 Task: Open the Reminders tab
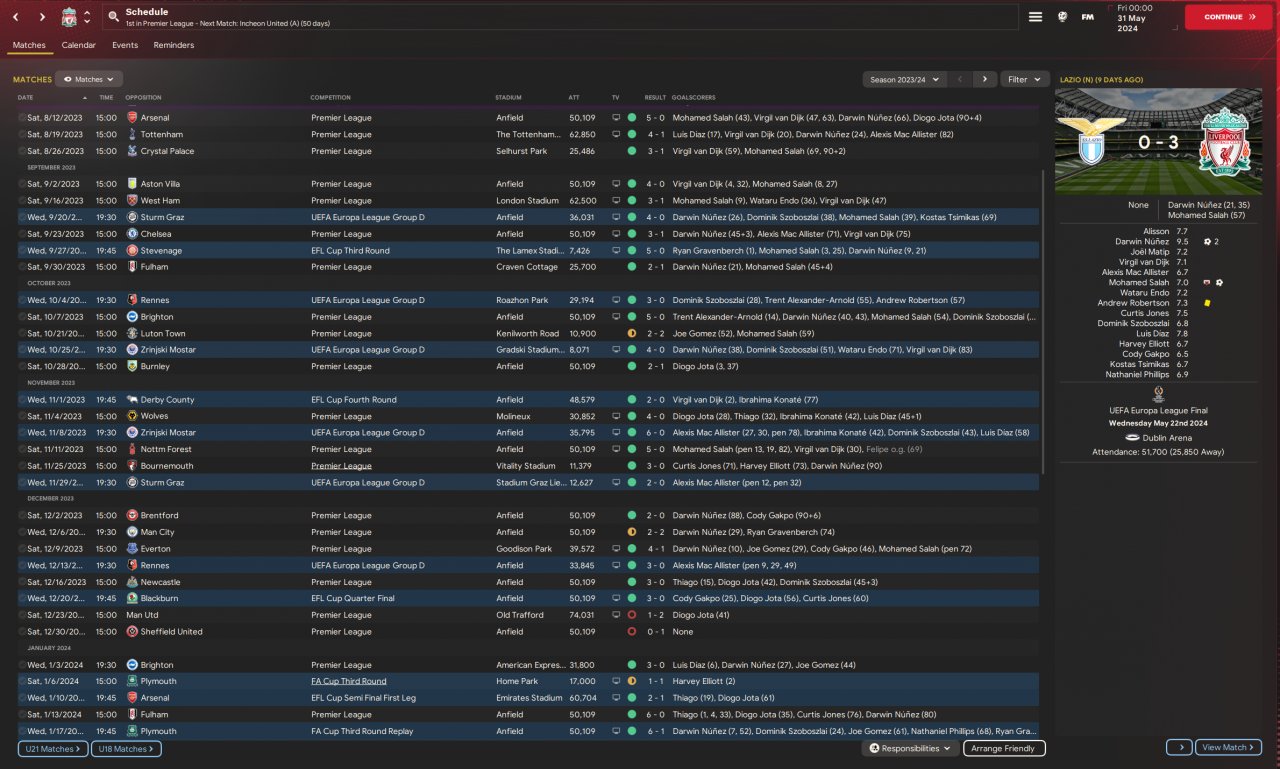click(174, 45)
